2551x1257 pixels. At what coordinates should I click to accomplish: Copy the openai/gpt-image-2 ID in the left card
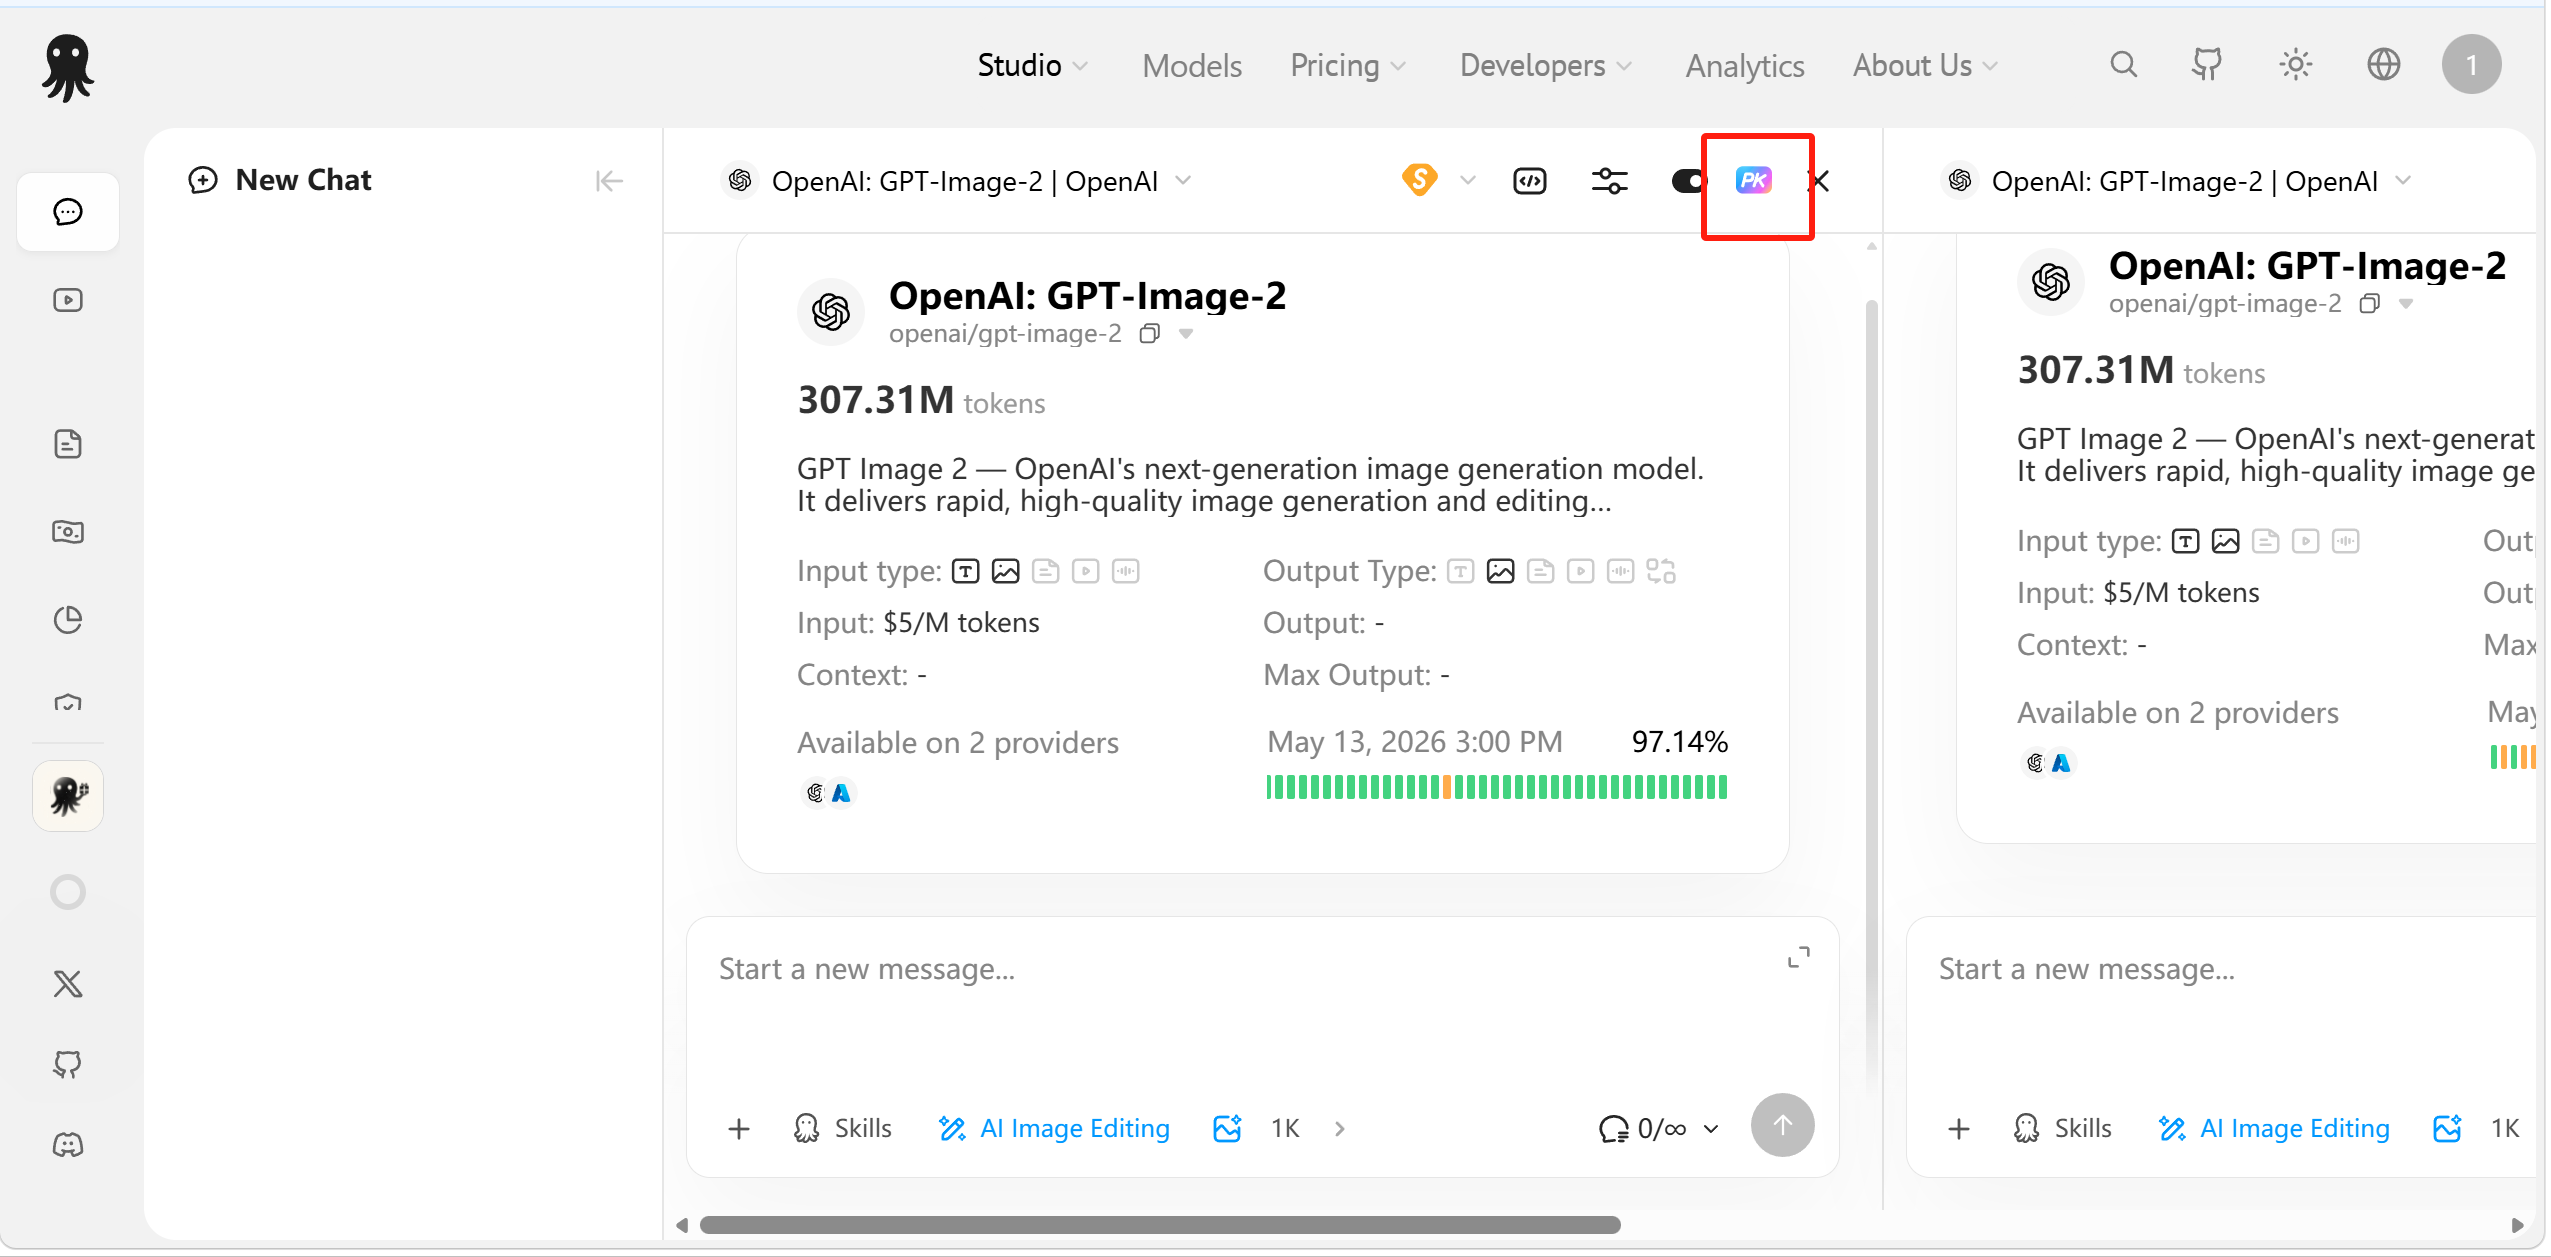(x=1150, y=334)
